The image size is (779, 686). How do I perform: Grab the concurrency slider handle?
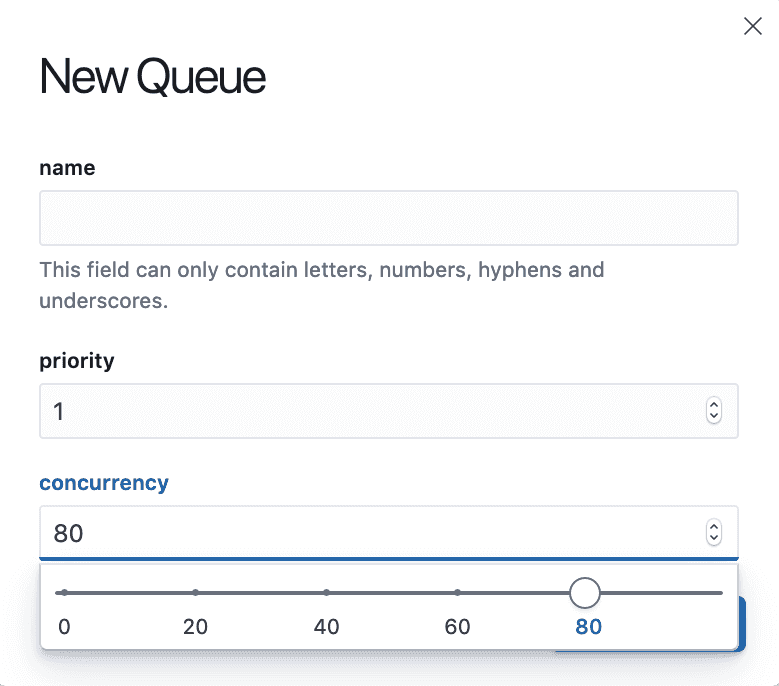click(585, 593)
